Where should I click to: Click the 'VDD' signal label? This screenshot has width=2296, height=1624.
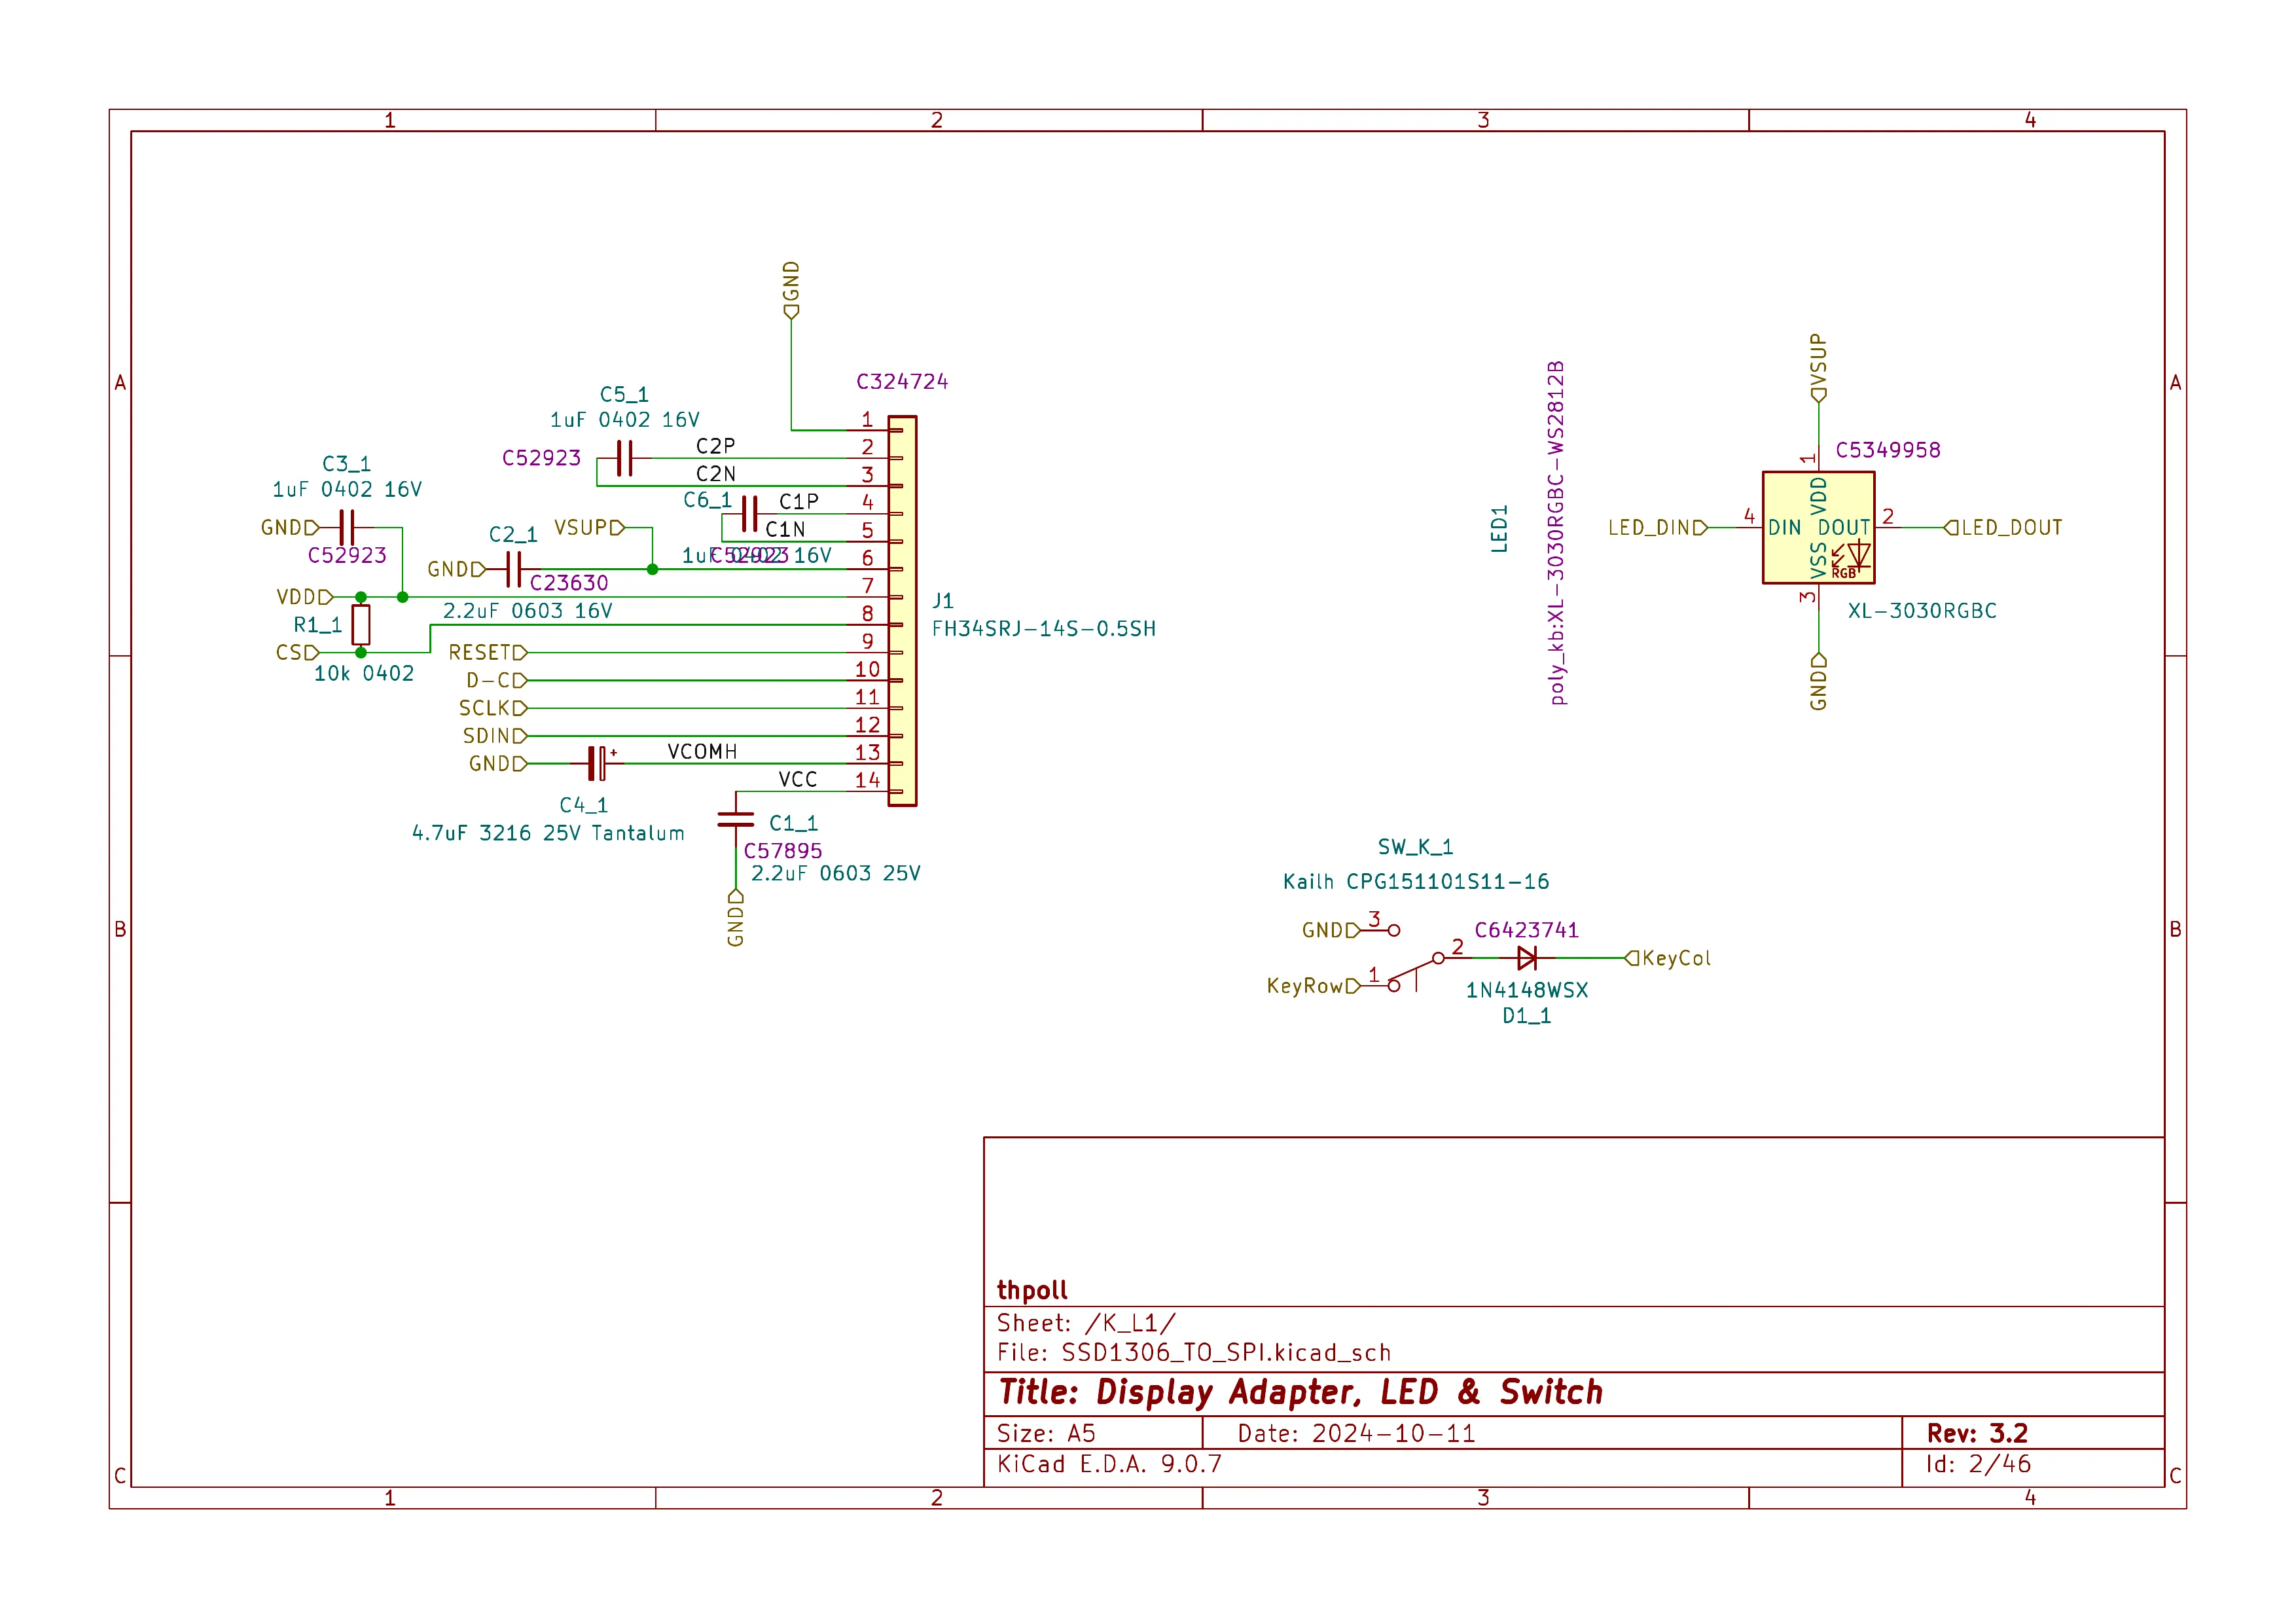click(x=304, y=597)
